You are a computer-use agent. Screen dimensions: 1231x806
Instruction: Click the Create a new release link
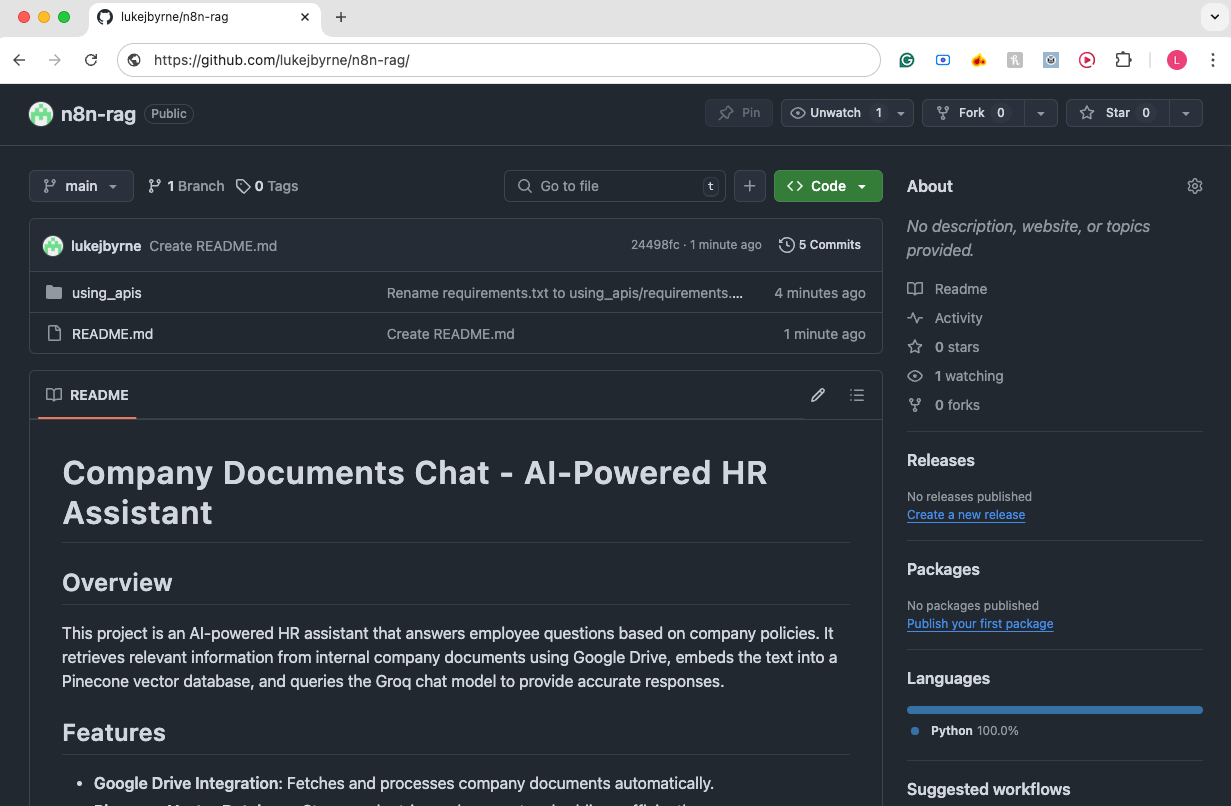(965, 515)
